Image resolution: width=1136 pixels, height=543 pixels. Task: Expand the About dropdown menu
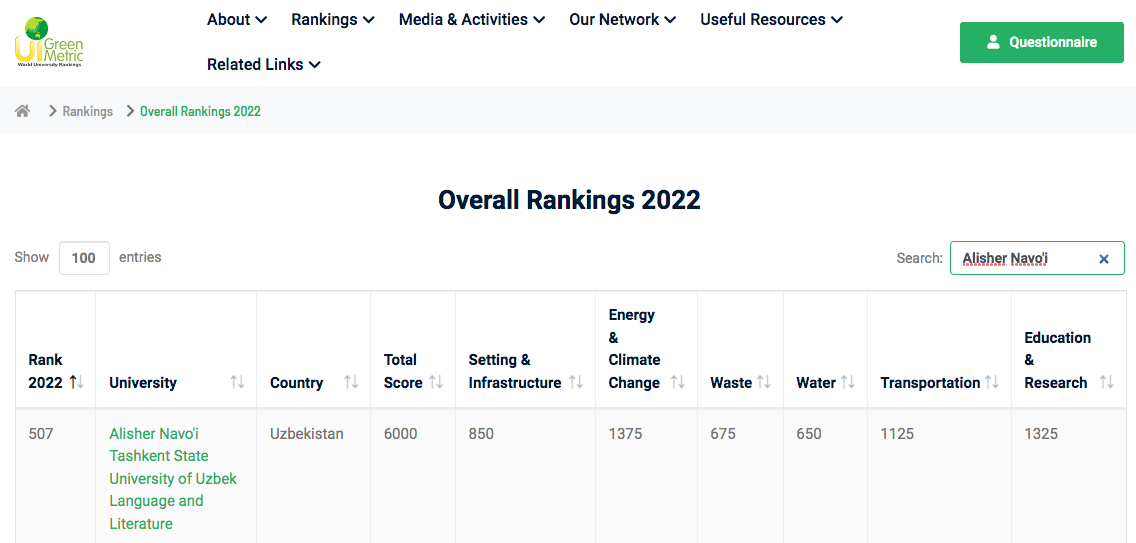tap(237, 20)
